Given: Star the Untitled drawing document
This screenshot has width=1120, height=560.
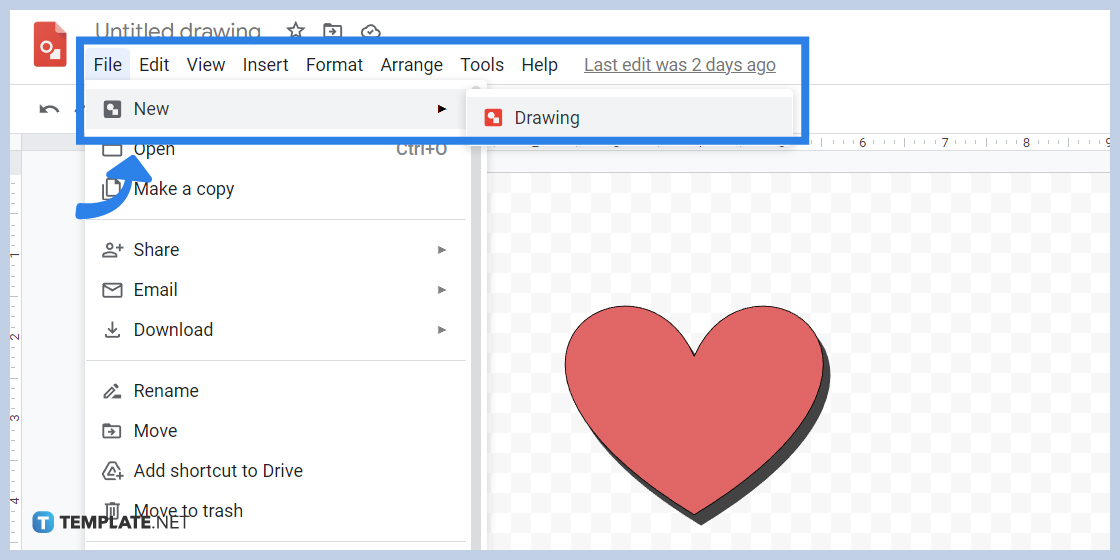Looking at the screenshot, I should [x=296, y=31].
